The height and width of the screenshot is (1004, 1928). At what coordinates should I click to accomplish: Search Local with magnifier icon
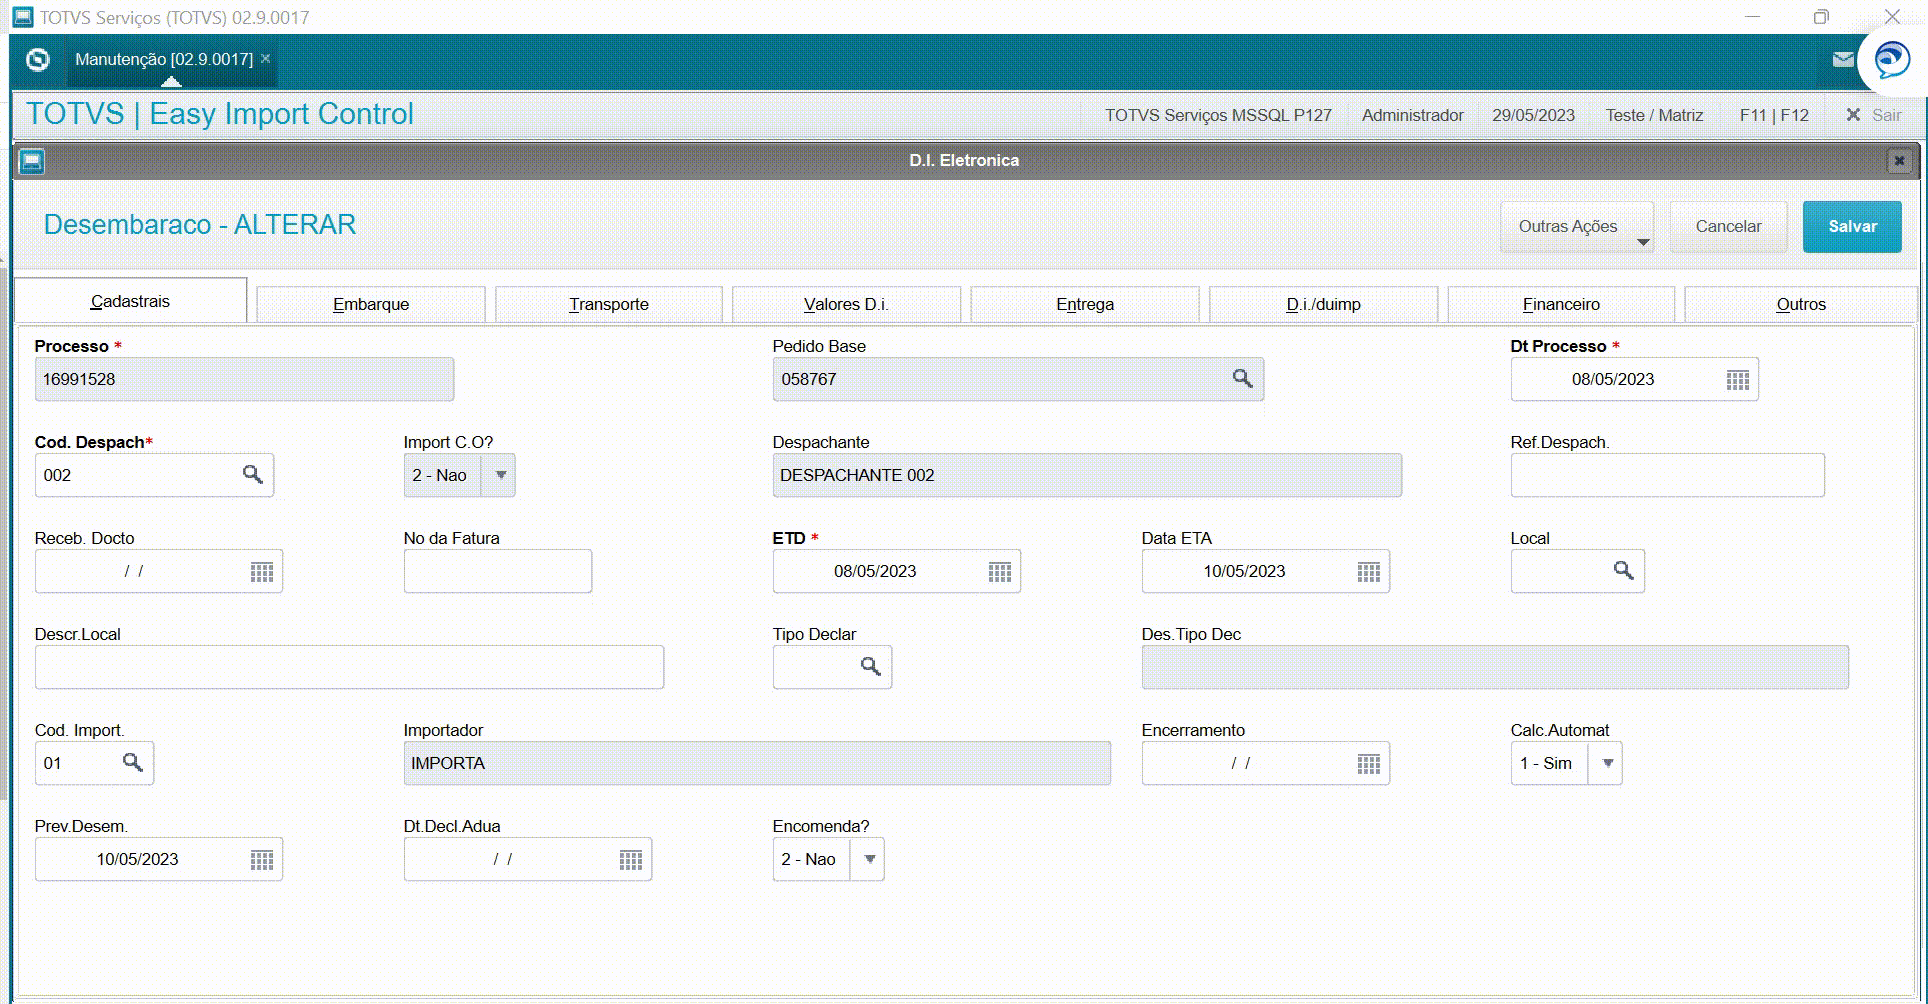[x=1623, y=571]
